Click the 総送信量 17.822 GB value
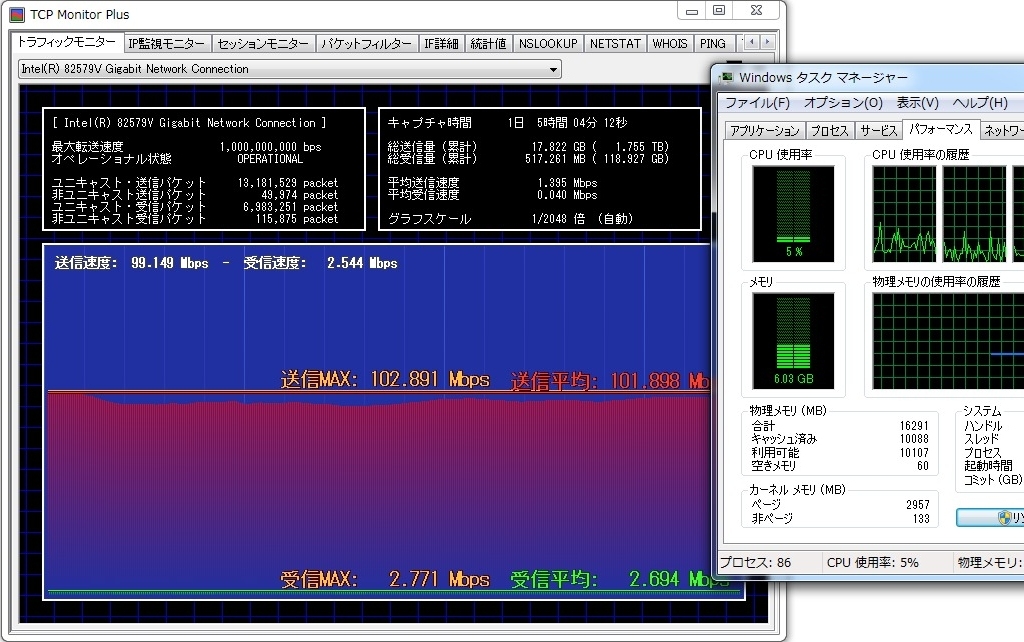Screen dimensions: 1024x642 point(600,147)
